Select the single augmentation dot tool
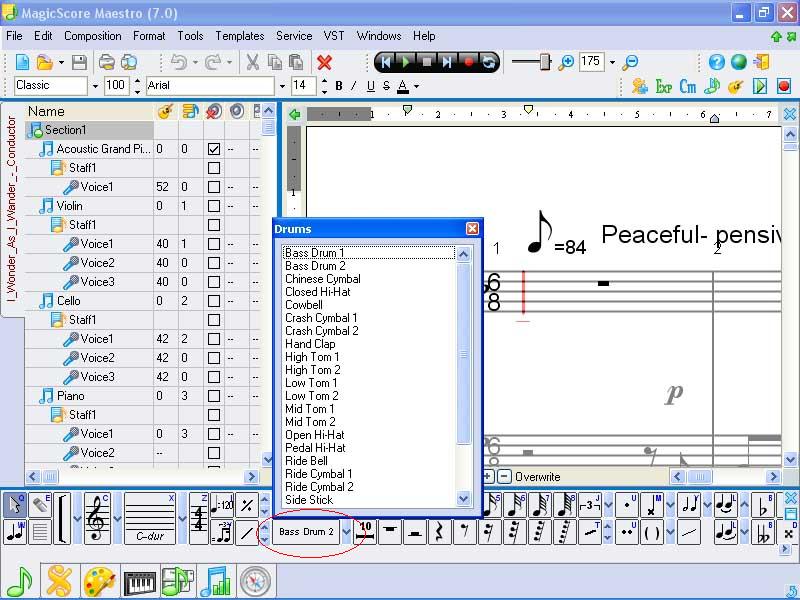 pyautogui.click(x=627, y=505)
